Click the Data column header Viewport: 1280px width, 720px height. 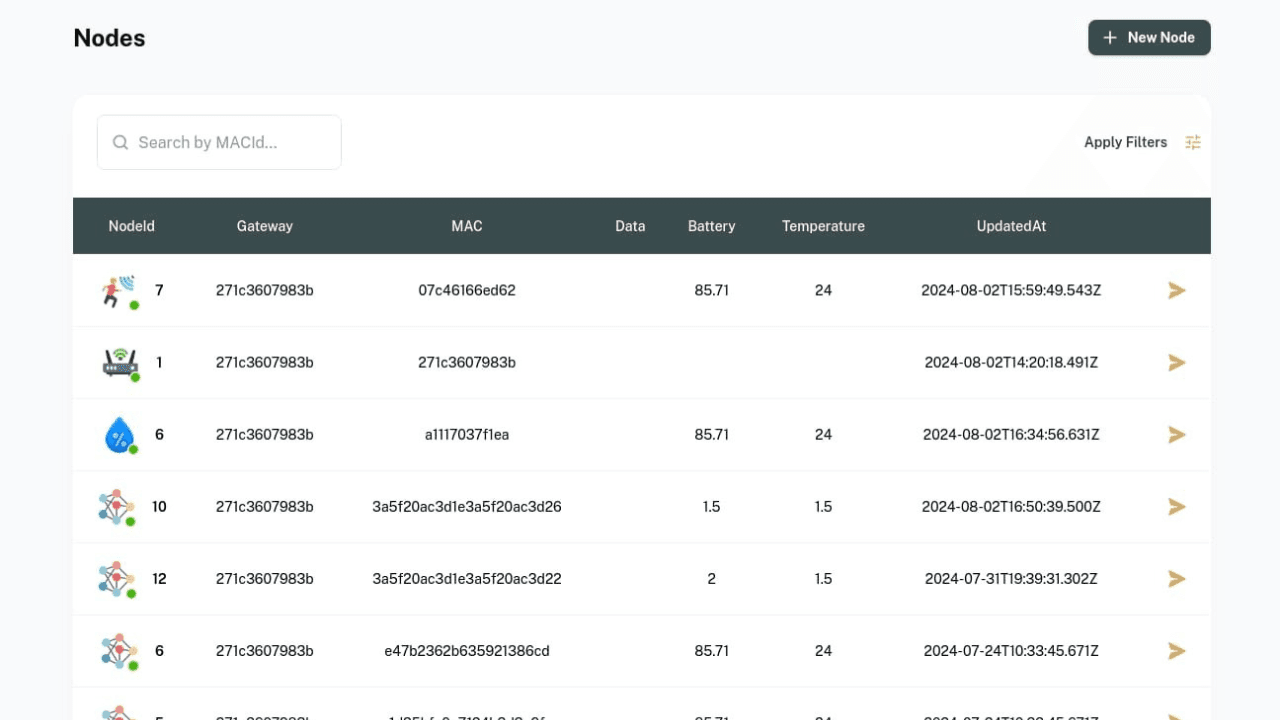tap(630, 226)
